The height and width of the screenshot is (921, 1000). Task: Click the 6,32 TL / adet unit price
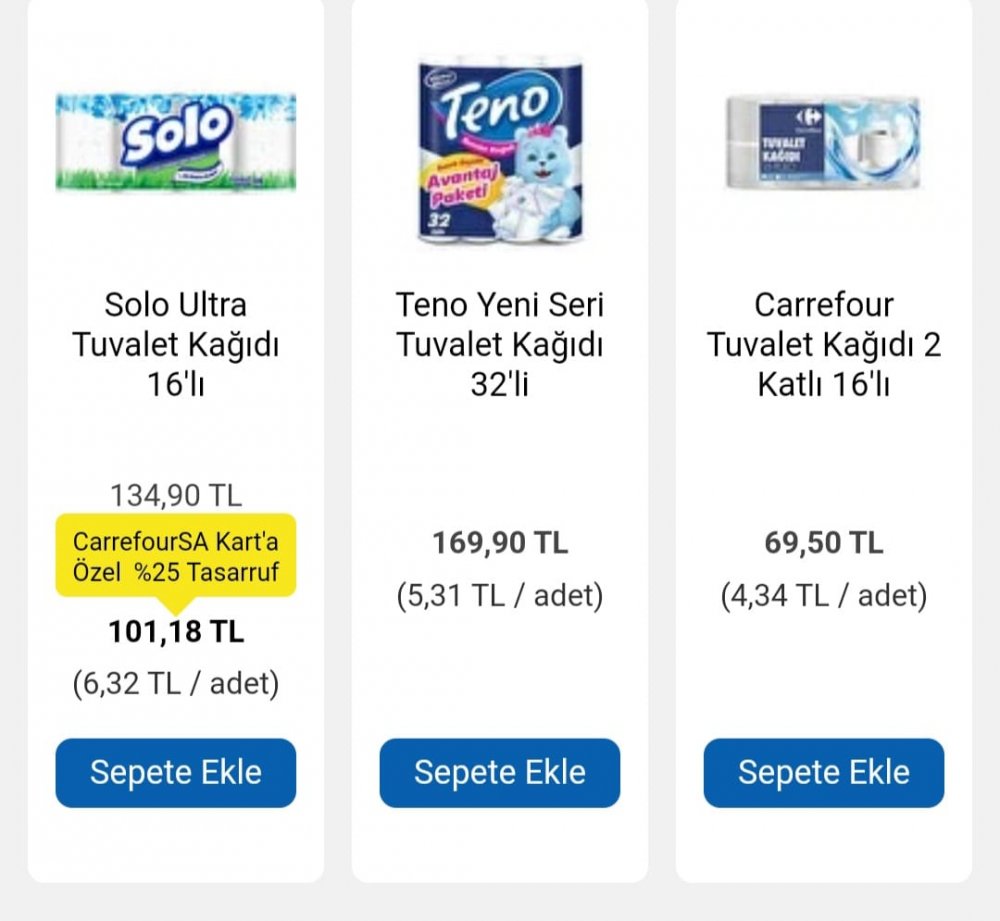[x=176, y=684]
